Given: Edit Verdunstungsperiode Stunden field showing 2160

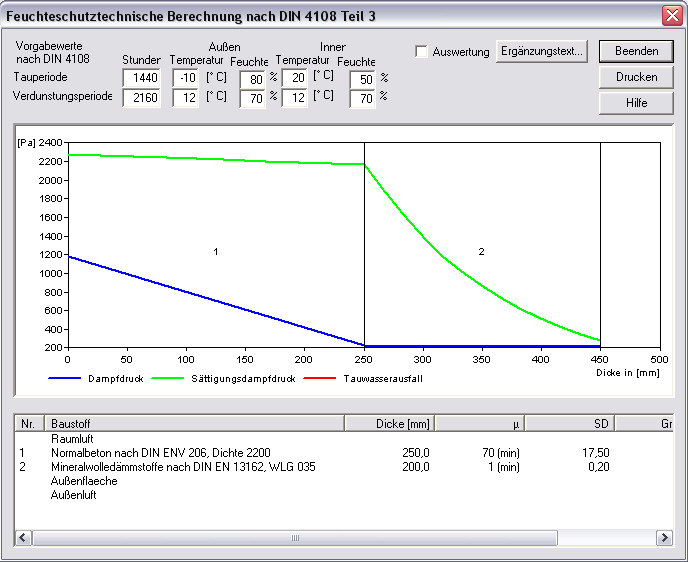Looking at the screenshot, I should (142, 98).
